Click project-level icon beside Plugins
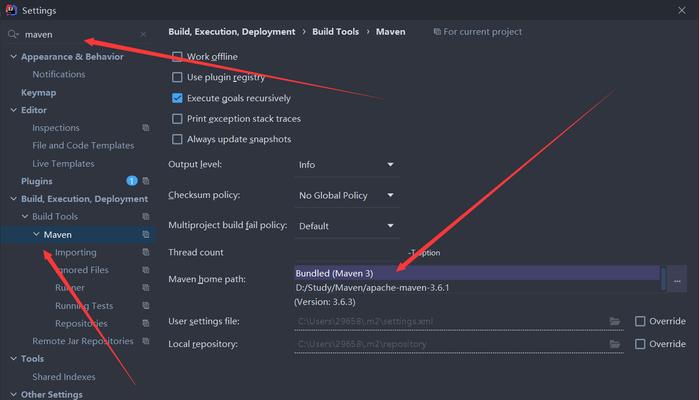The image size is (699, 400). (x=146, y=181)
